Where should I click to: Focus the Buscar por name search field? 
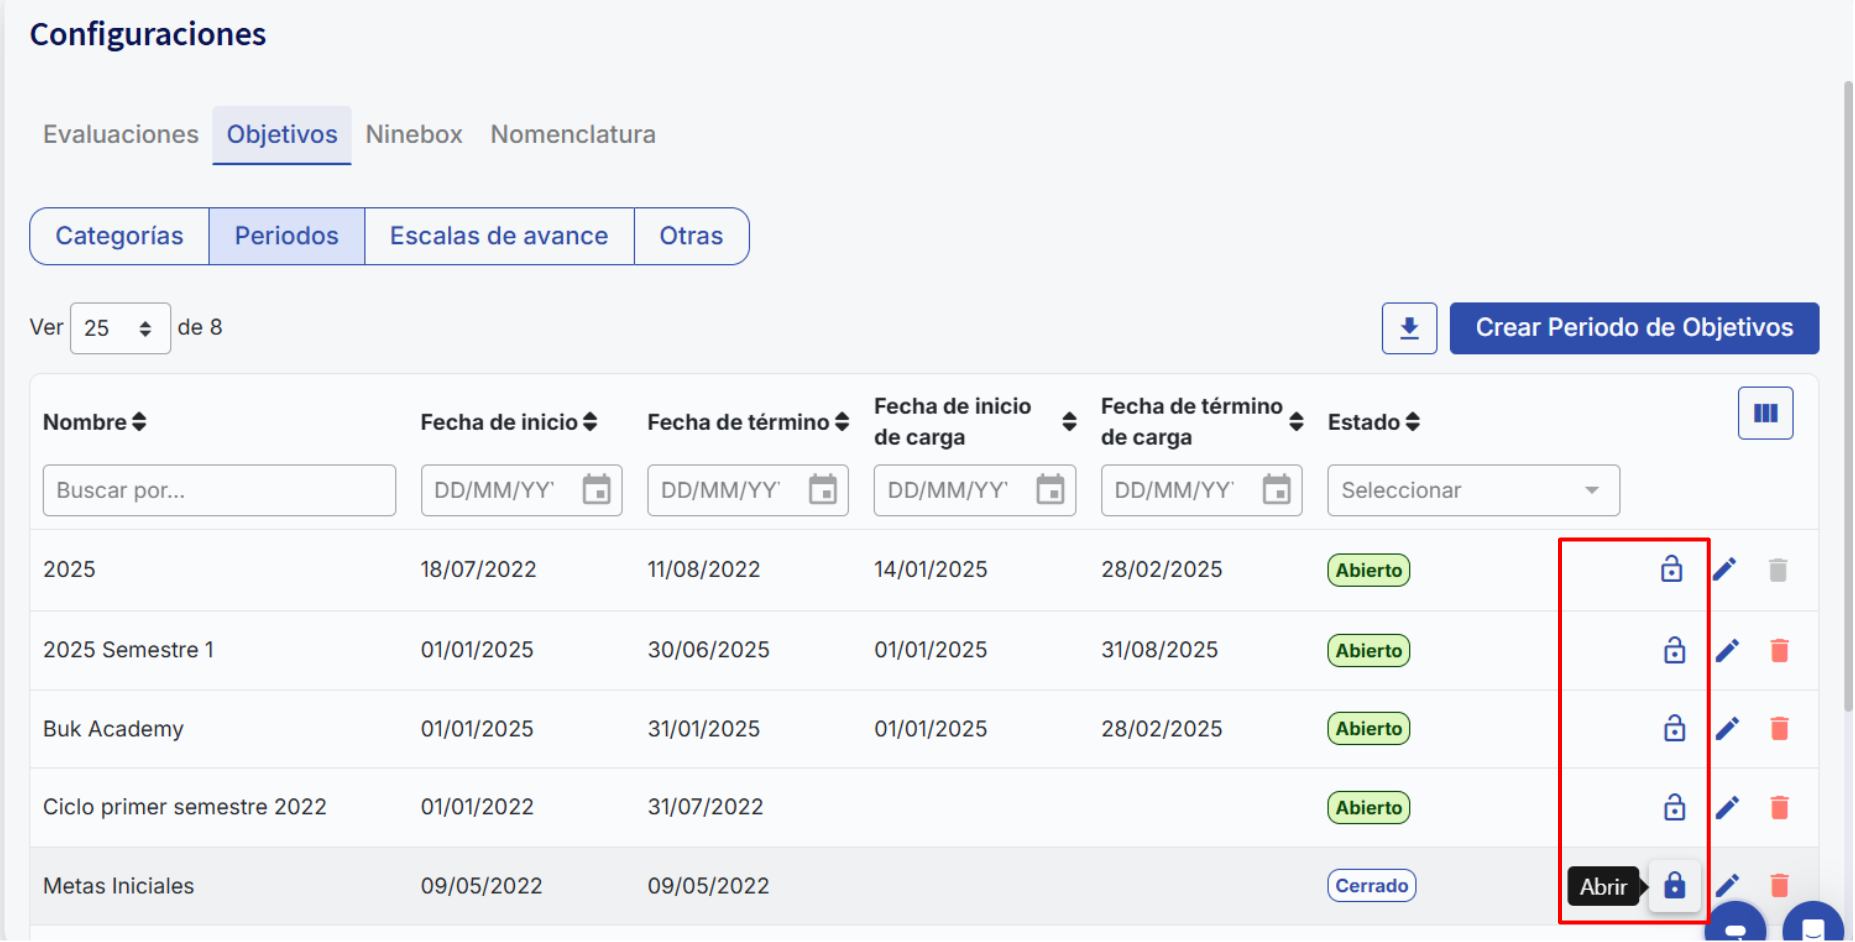click(x=218, y=490)
